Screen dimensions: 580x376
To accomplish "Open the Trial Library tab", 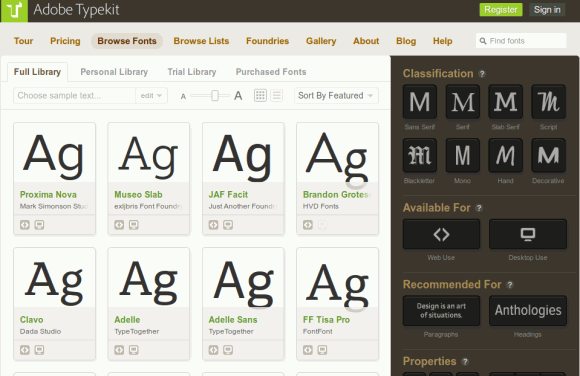I will coord(192,72).
